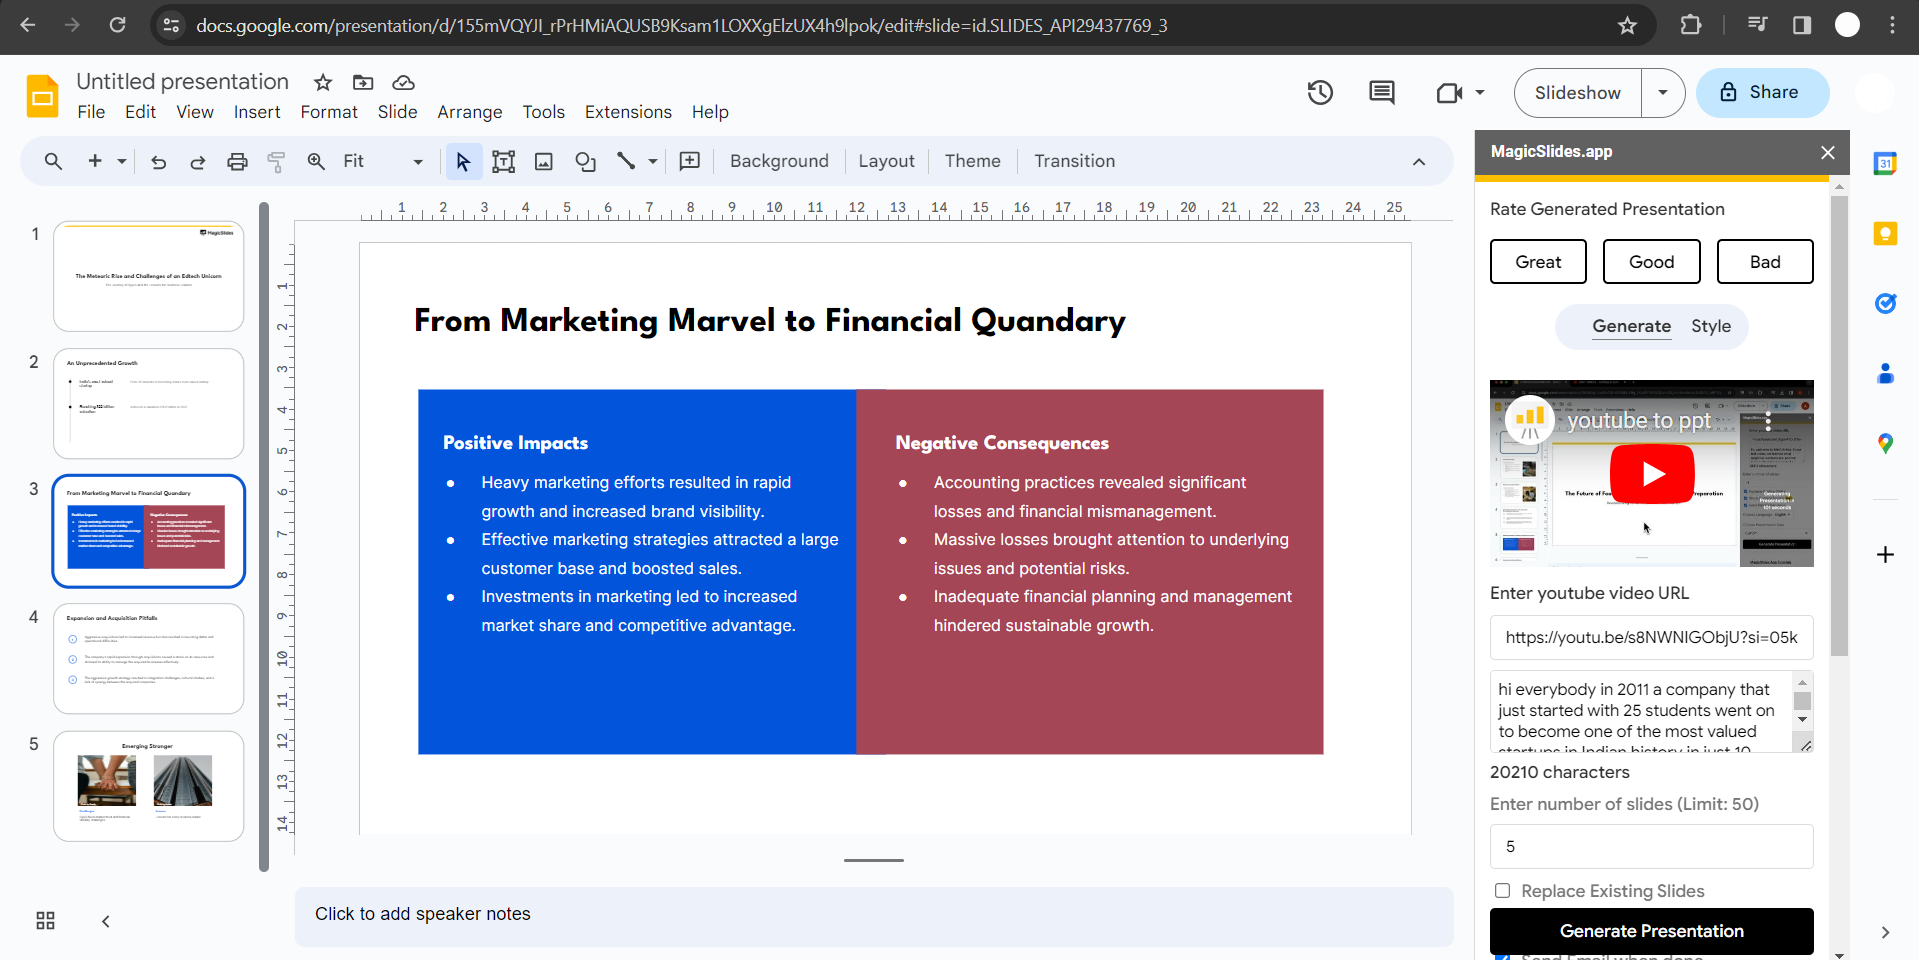This screenshot has height=960, width=1919.
Task: Open Google Keep side panel icon
Action: [1885, 234]
